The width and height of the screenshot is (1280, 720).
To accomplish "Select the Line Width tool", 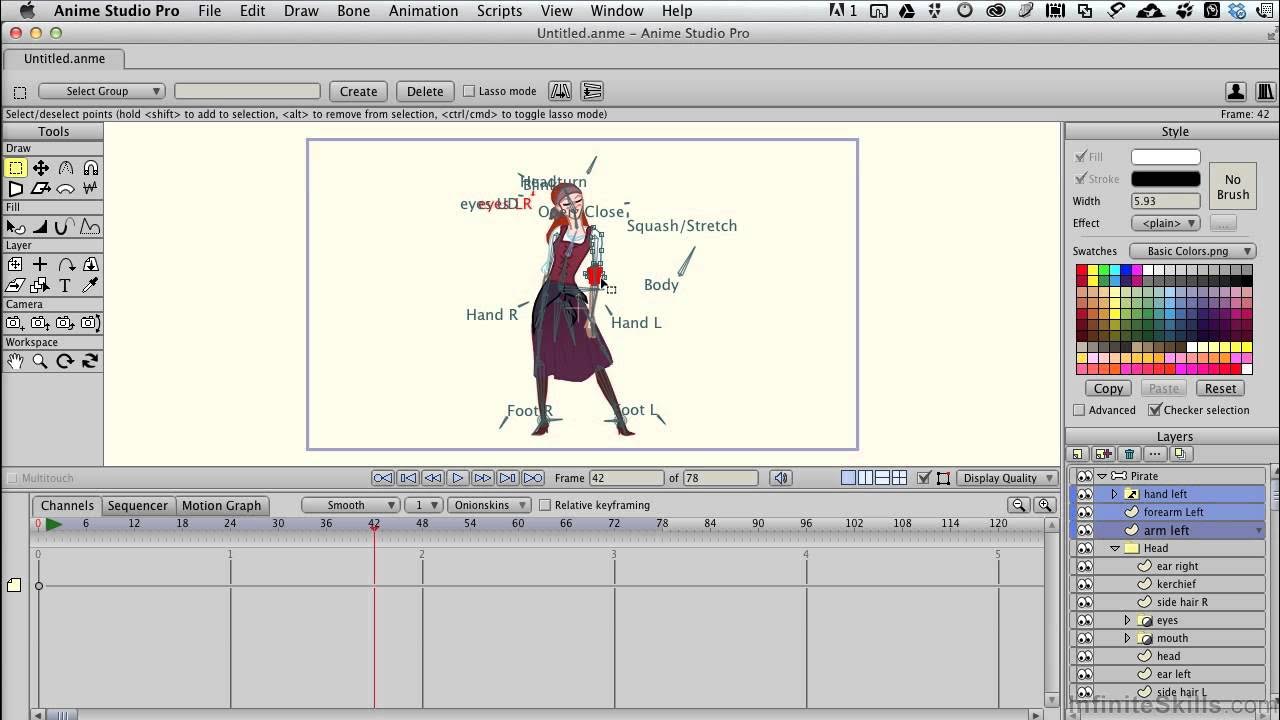I will (41, 226).
